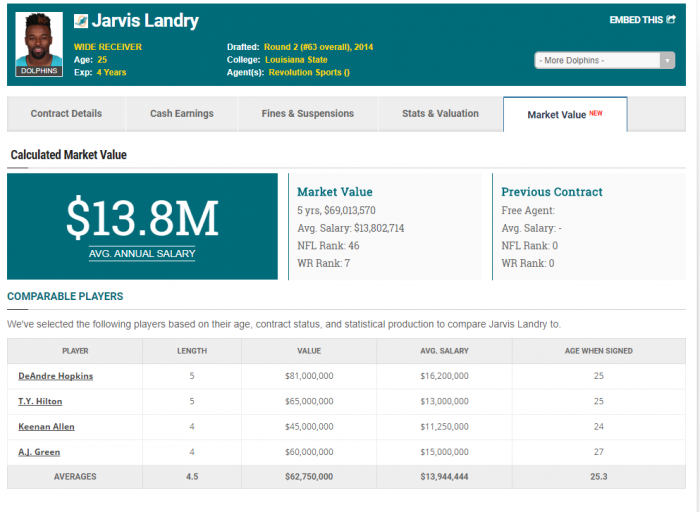Go to the Stats & Valuation tab
Screen dimensions: 700x512
click(x=440, y=114)
